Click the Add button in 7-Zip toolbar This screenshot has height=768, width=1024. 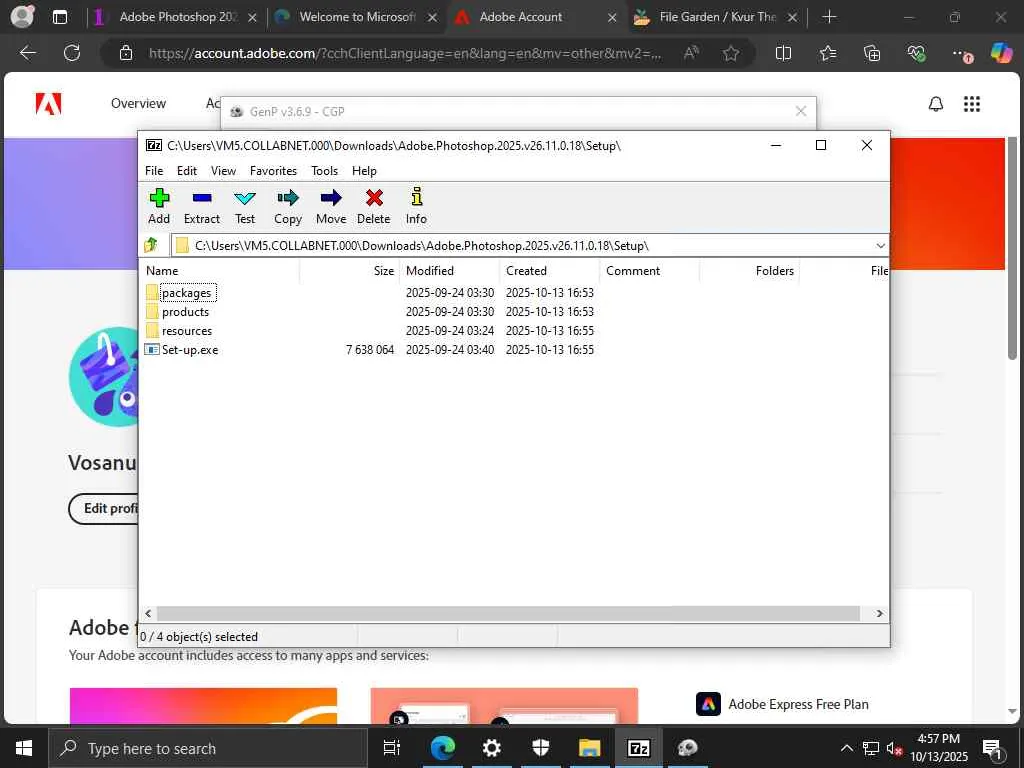tap(159, 206)
